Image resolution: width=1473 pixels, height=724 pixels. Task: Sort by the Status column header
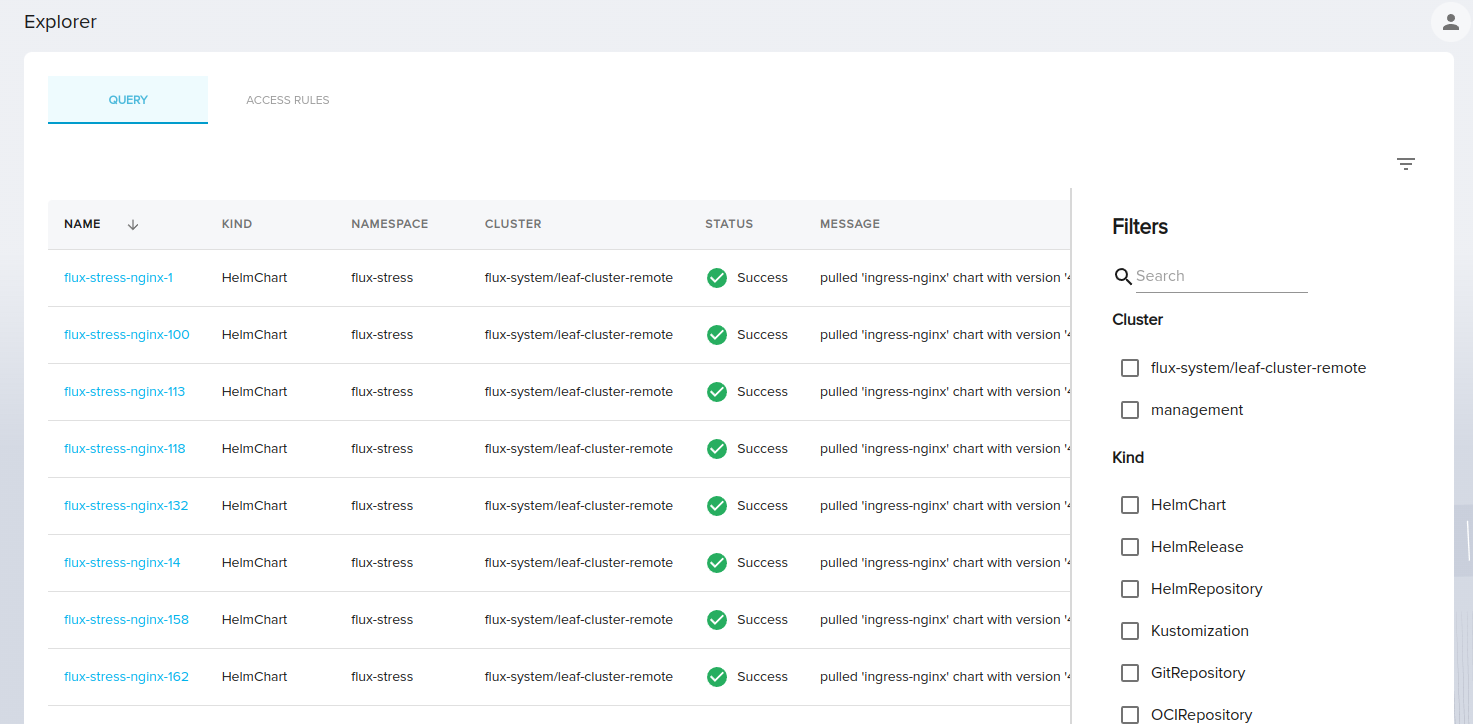click(729, 224)
